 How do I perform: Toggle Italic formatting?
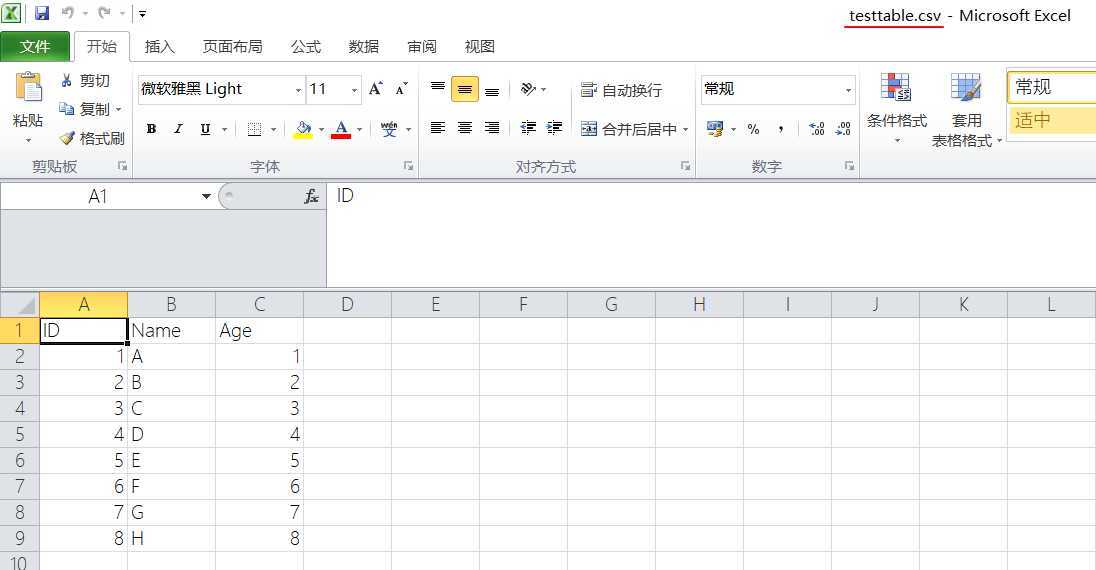click(178, 129)
